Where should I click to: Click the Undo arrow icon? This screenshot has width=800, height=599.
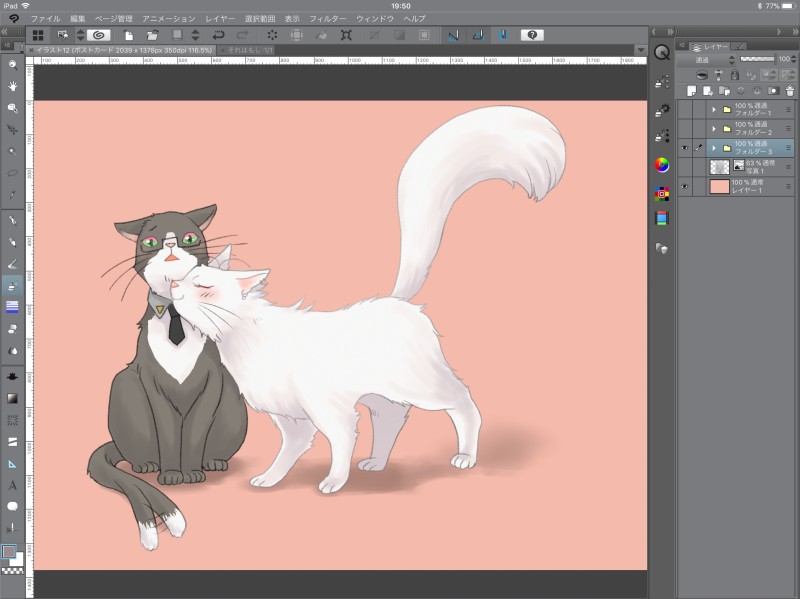pos(219,35)
